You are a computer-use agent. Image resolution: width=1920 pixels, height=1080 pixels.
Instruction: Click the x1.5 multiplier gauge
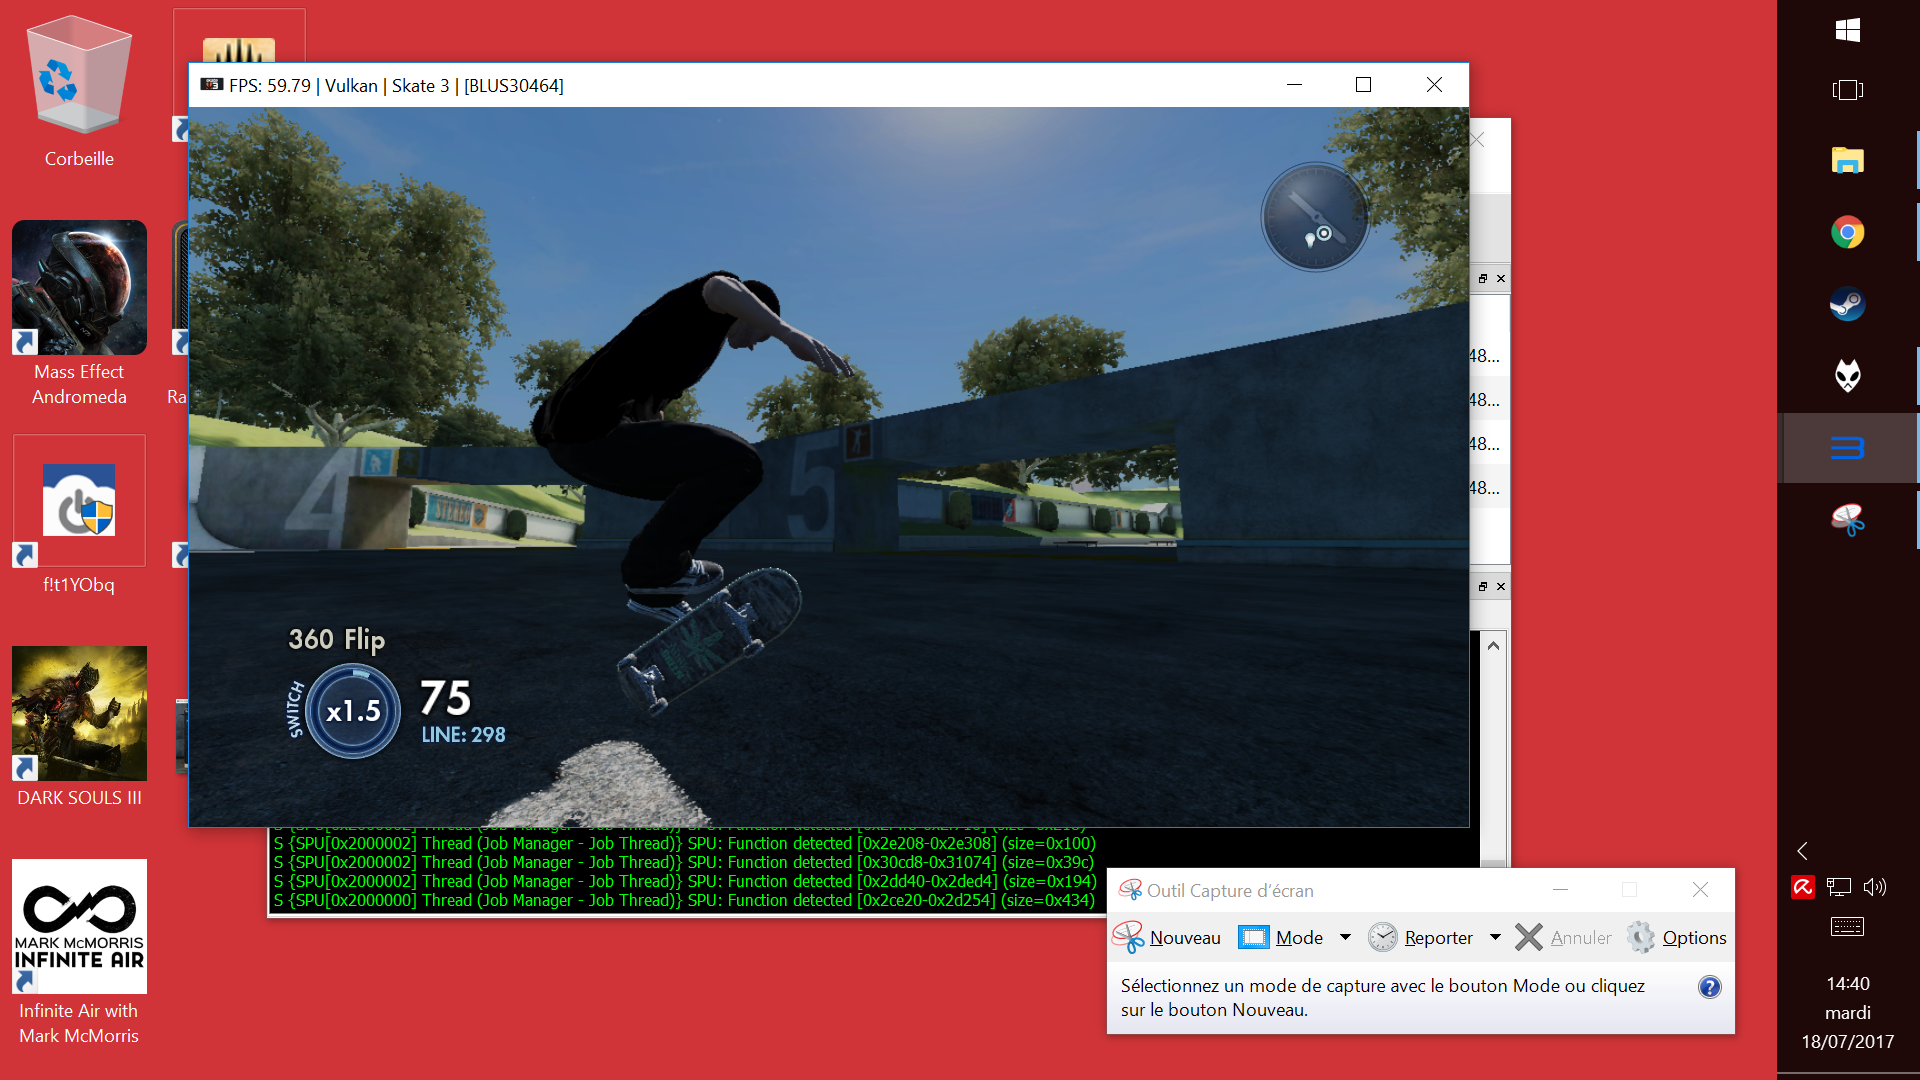click(x=353, y=711)
